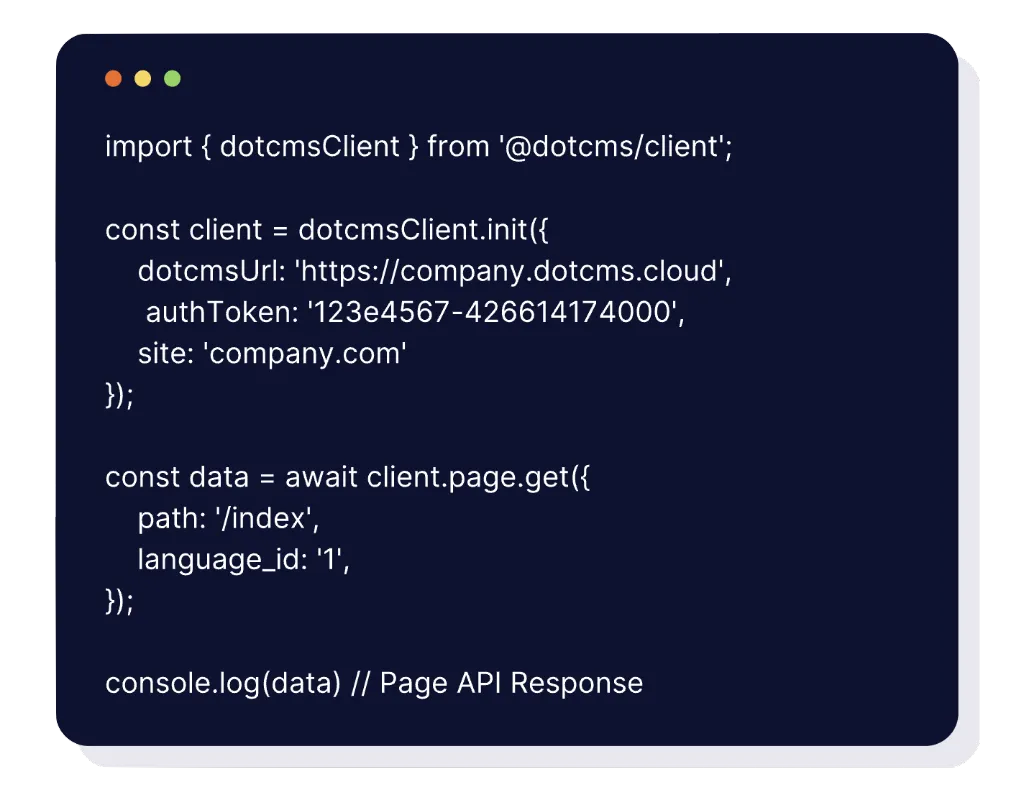Click the 'dotcmsClient.init({' call

point(423,230)
